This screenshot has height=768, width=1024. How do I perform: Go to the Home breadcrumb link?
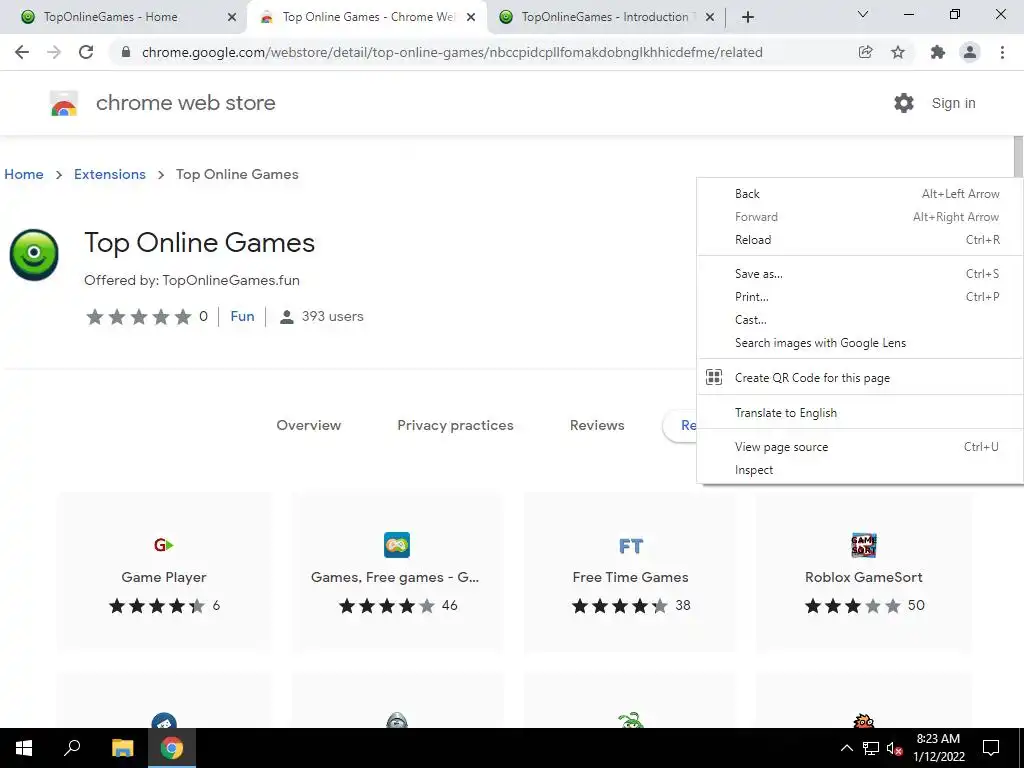24,174
